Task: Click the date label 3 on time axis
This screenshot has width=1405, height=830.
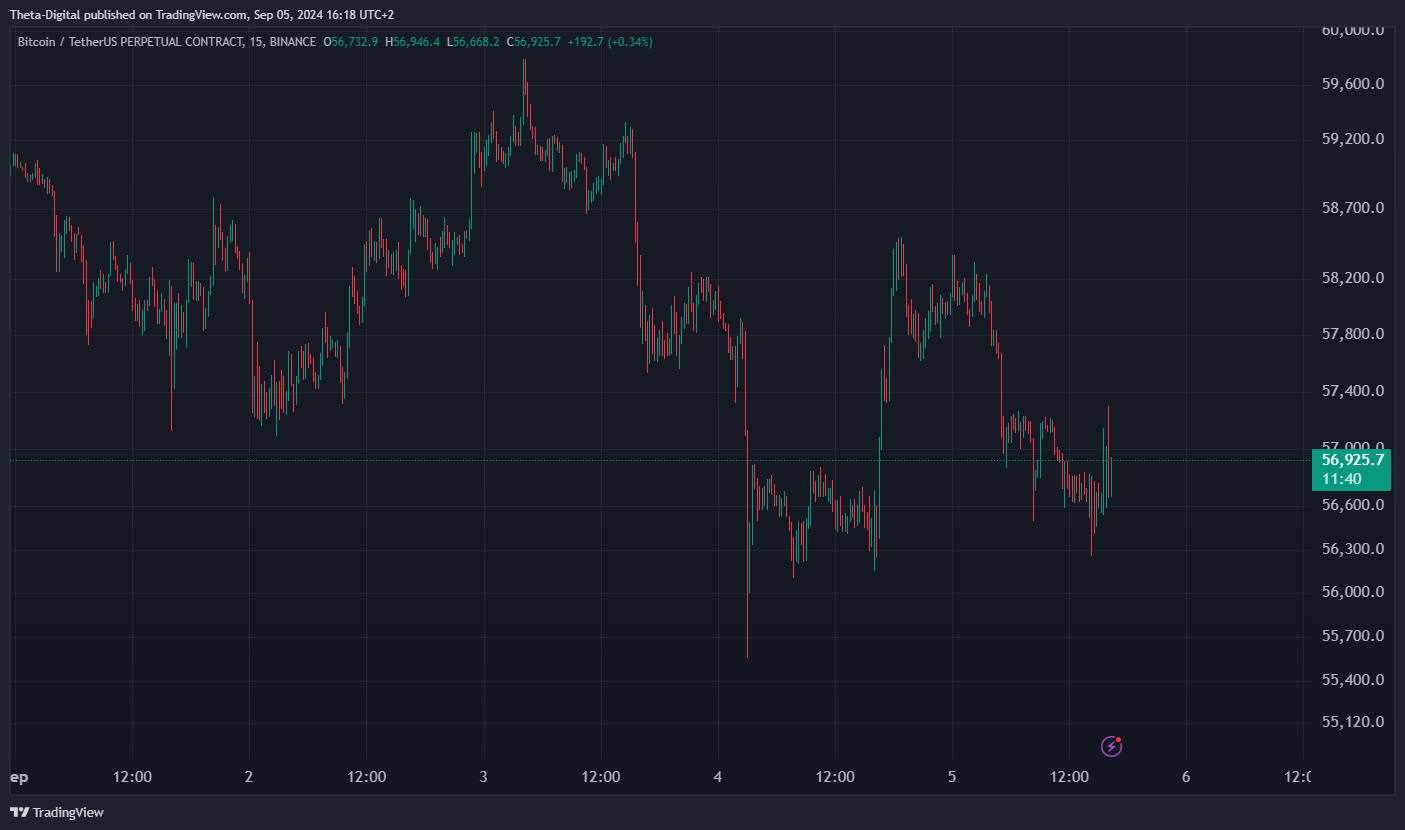Action: point(483,777)
